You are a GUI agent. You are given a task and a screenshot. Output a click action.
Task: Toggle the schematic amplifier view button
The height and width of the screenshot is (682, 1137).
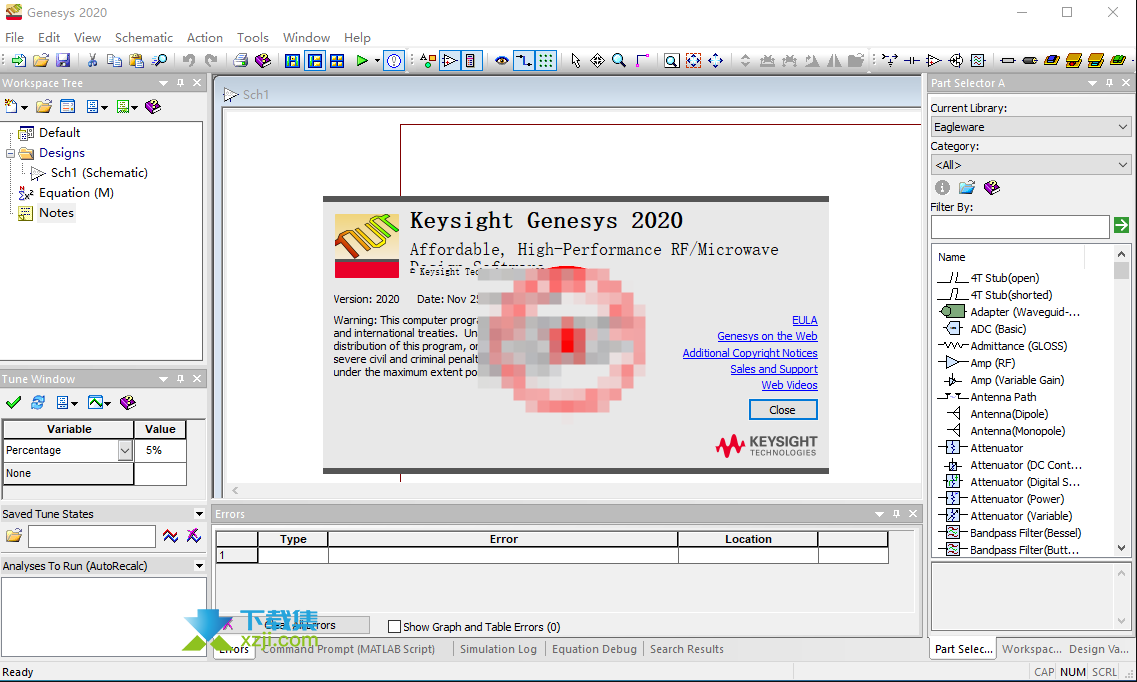450,61
